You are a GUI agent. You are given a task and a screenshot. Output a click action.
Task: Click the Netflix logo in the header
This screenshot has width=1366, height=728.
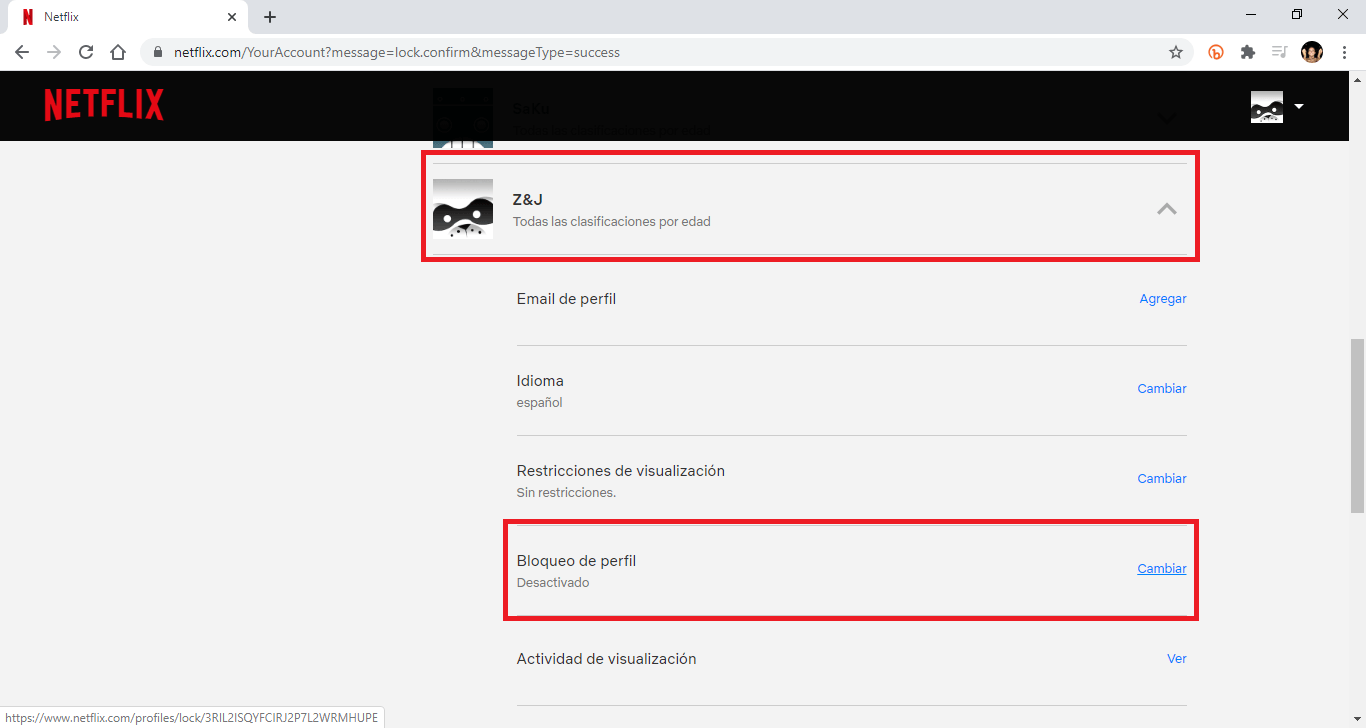pyautogui.click(x=104, y=105)
